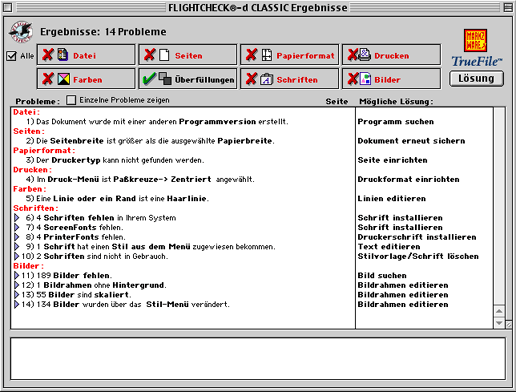Screen dimensions: 516x392
Task: Click the red X next to Datei
Action: point(48,55)
